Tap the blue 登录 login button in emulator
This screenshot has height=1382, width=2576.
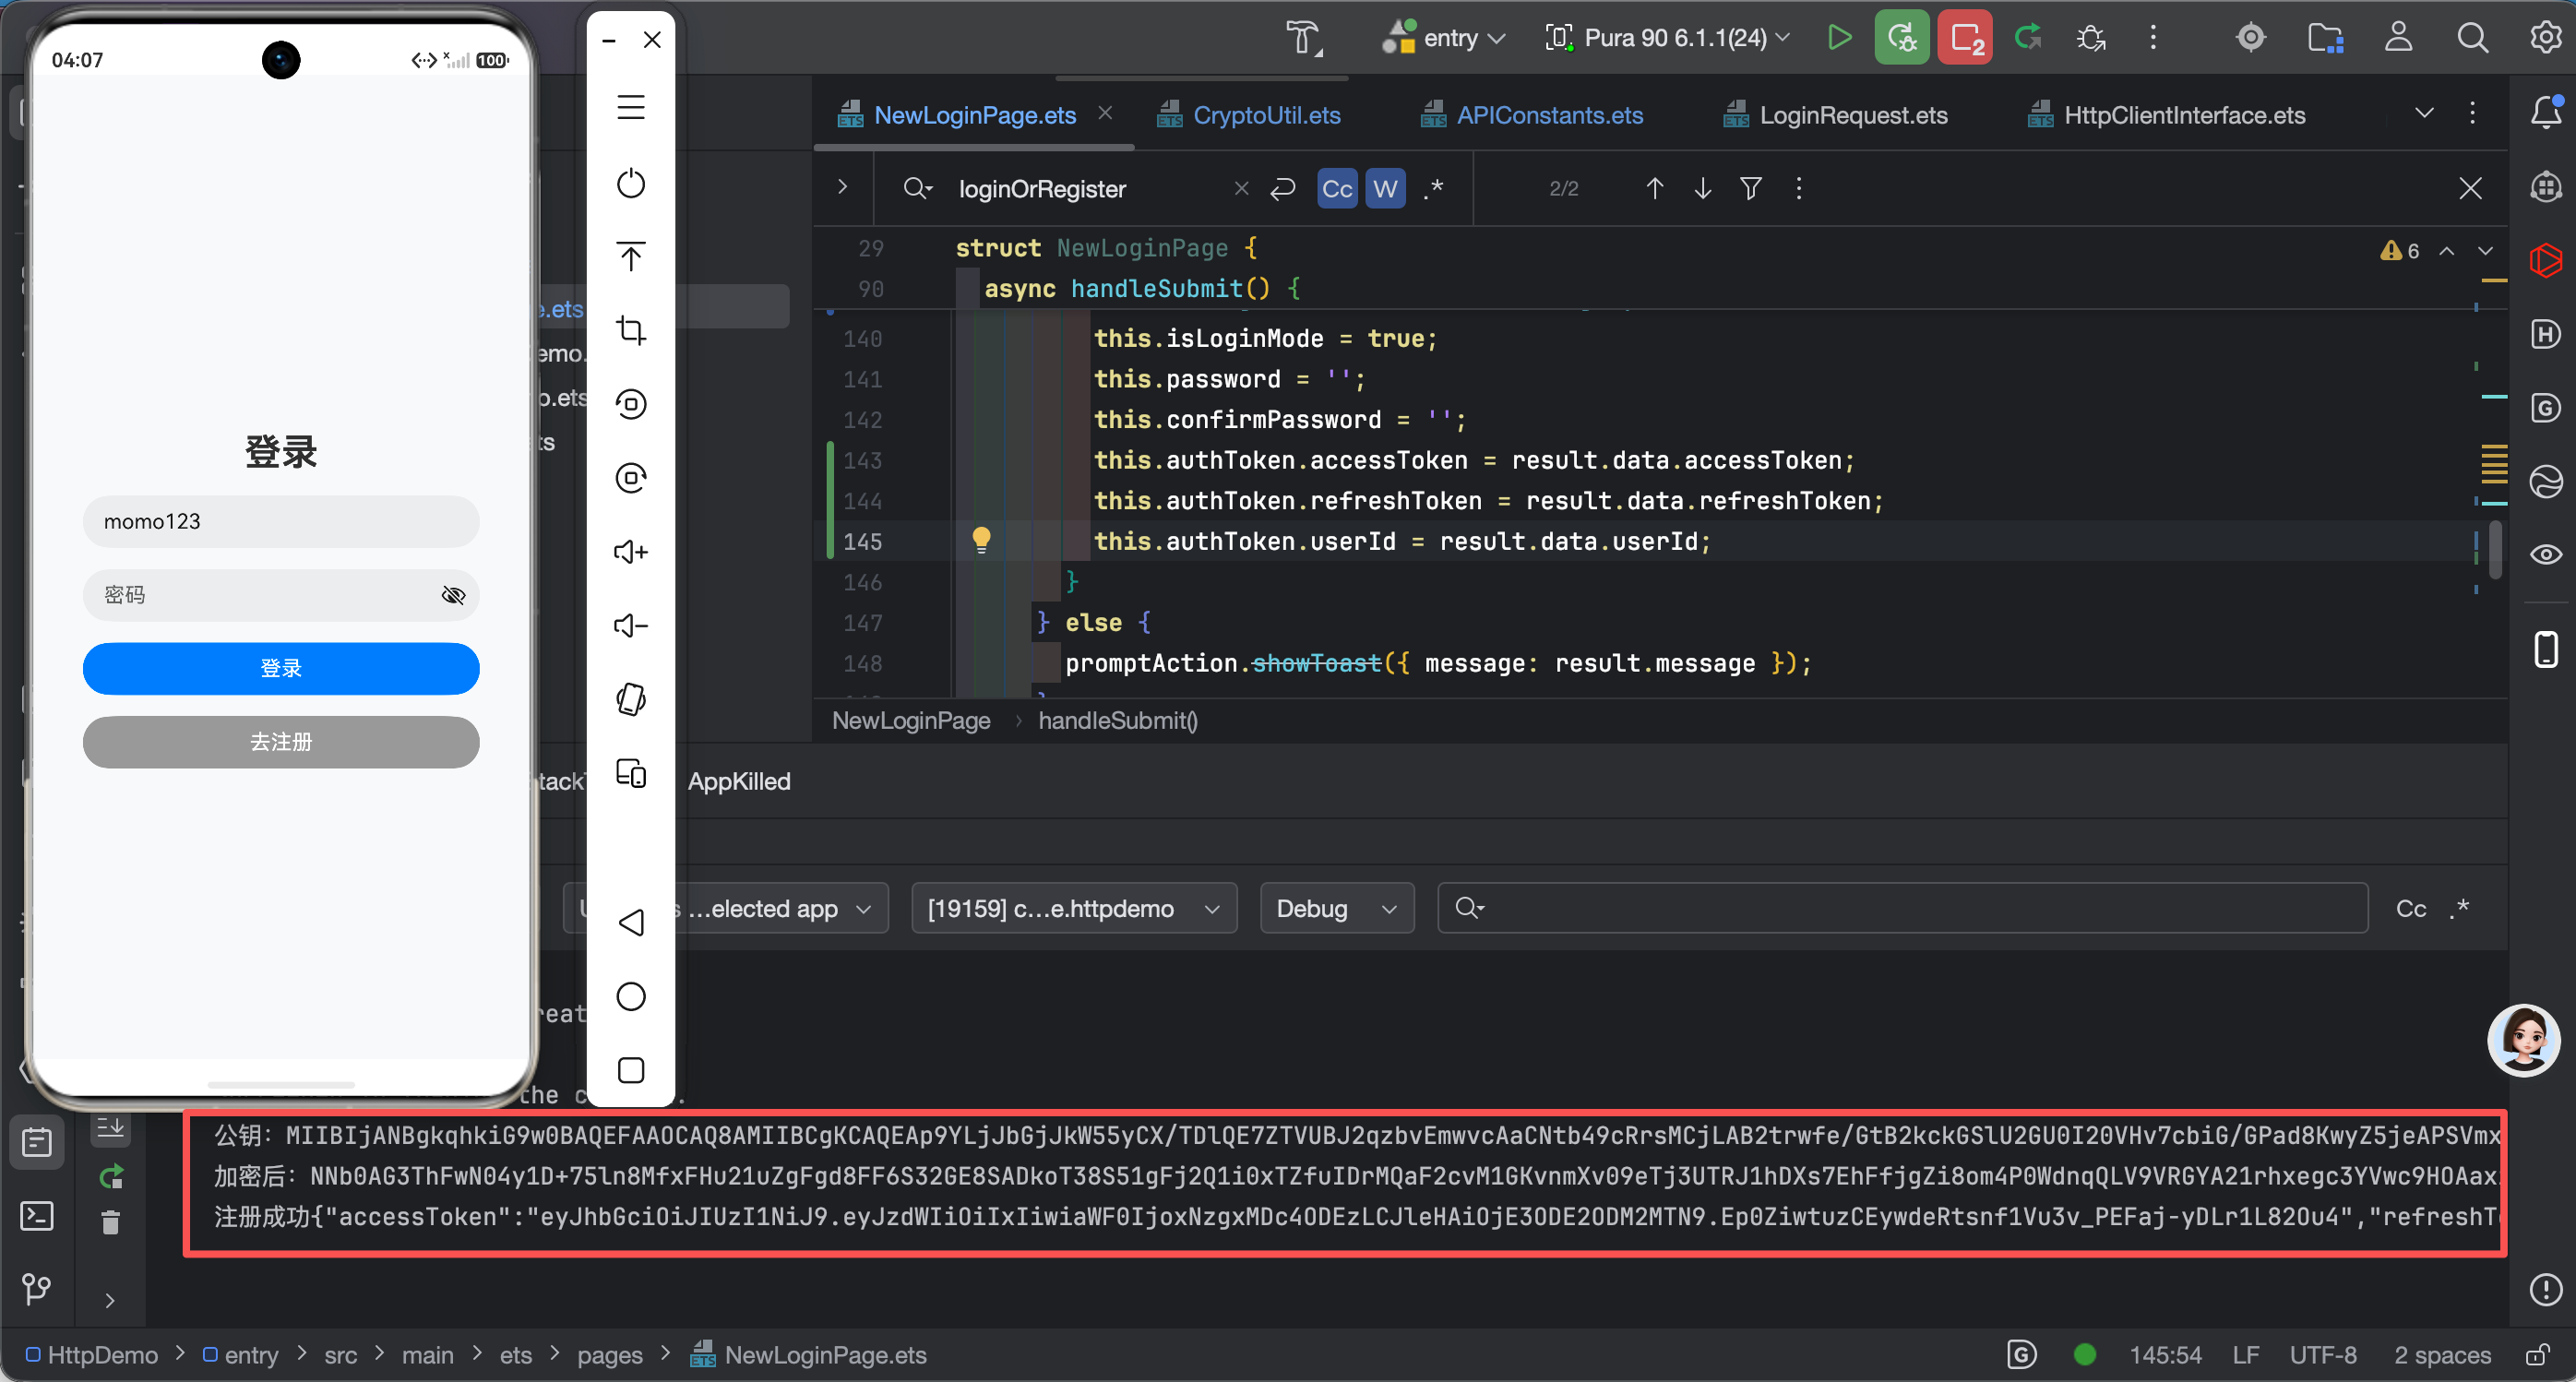281,668
